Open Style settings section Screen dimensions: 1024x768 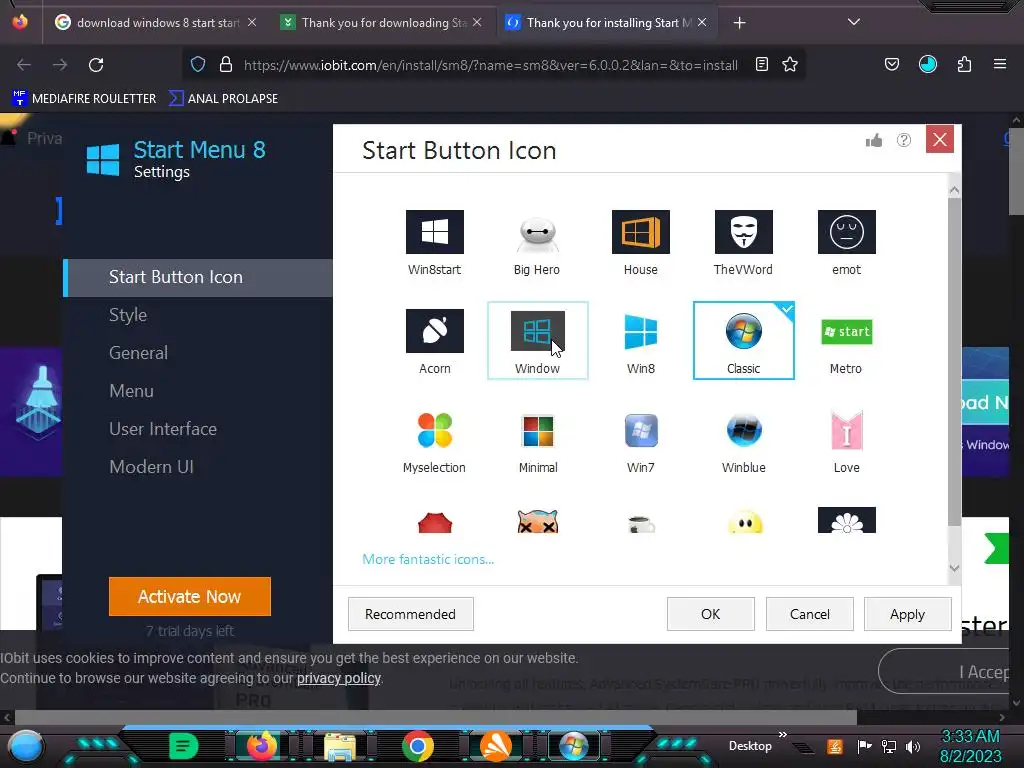click(127, 315)
